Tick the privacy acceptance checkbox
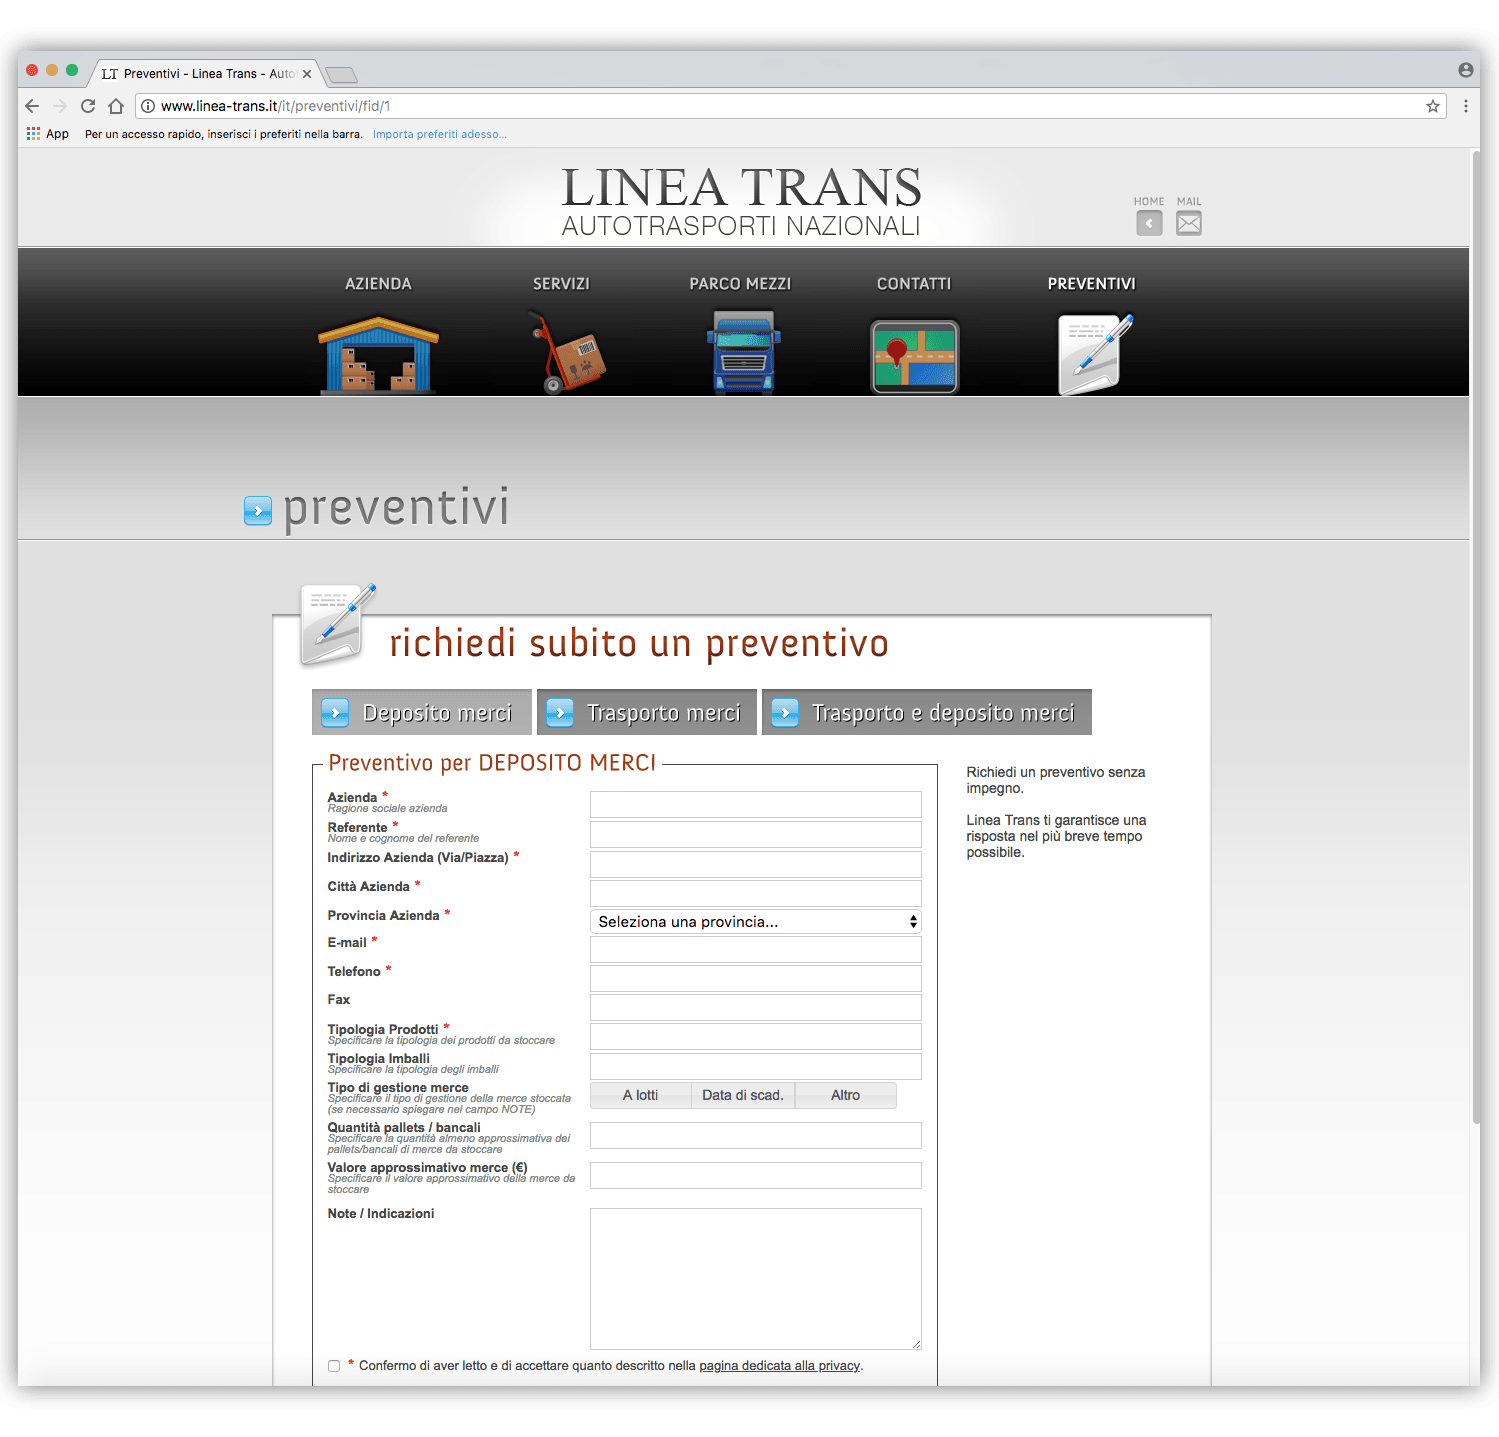The image size is (1499, 1437). [334, 1366]
